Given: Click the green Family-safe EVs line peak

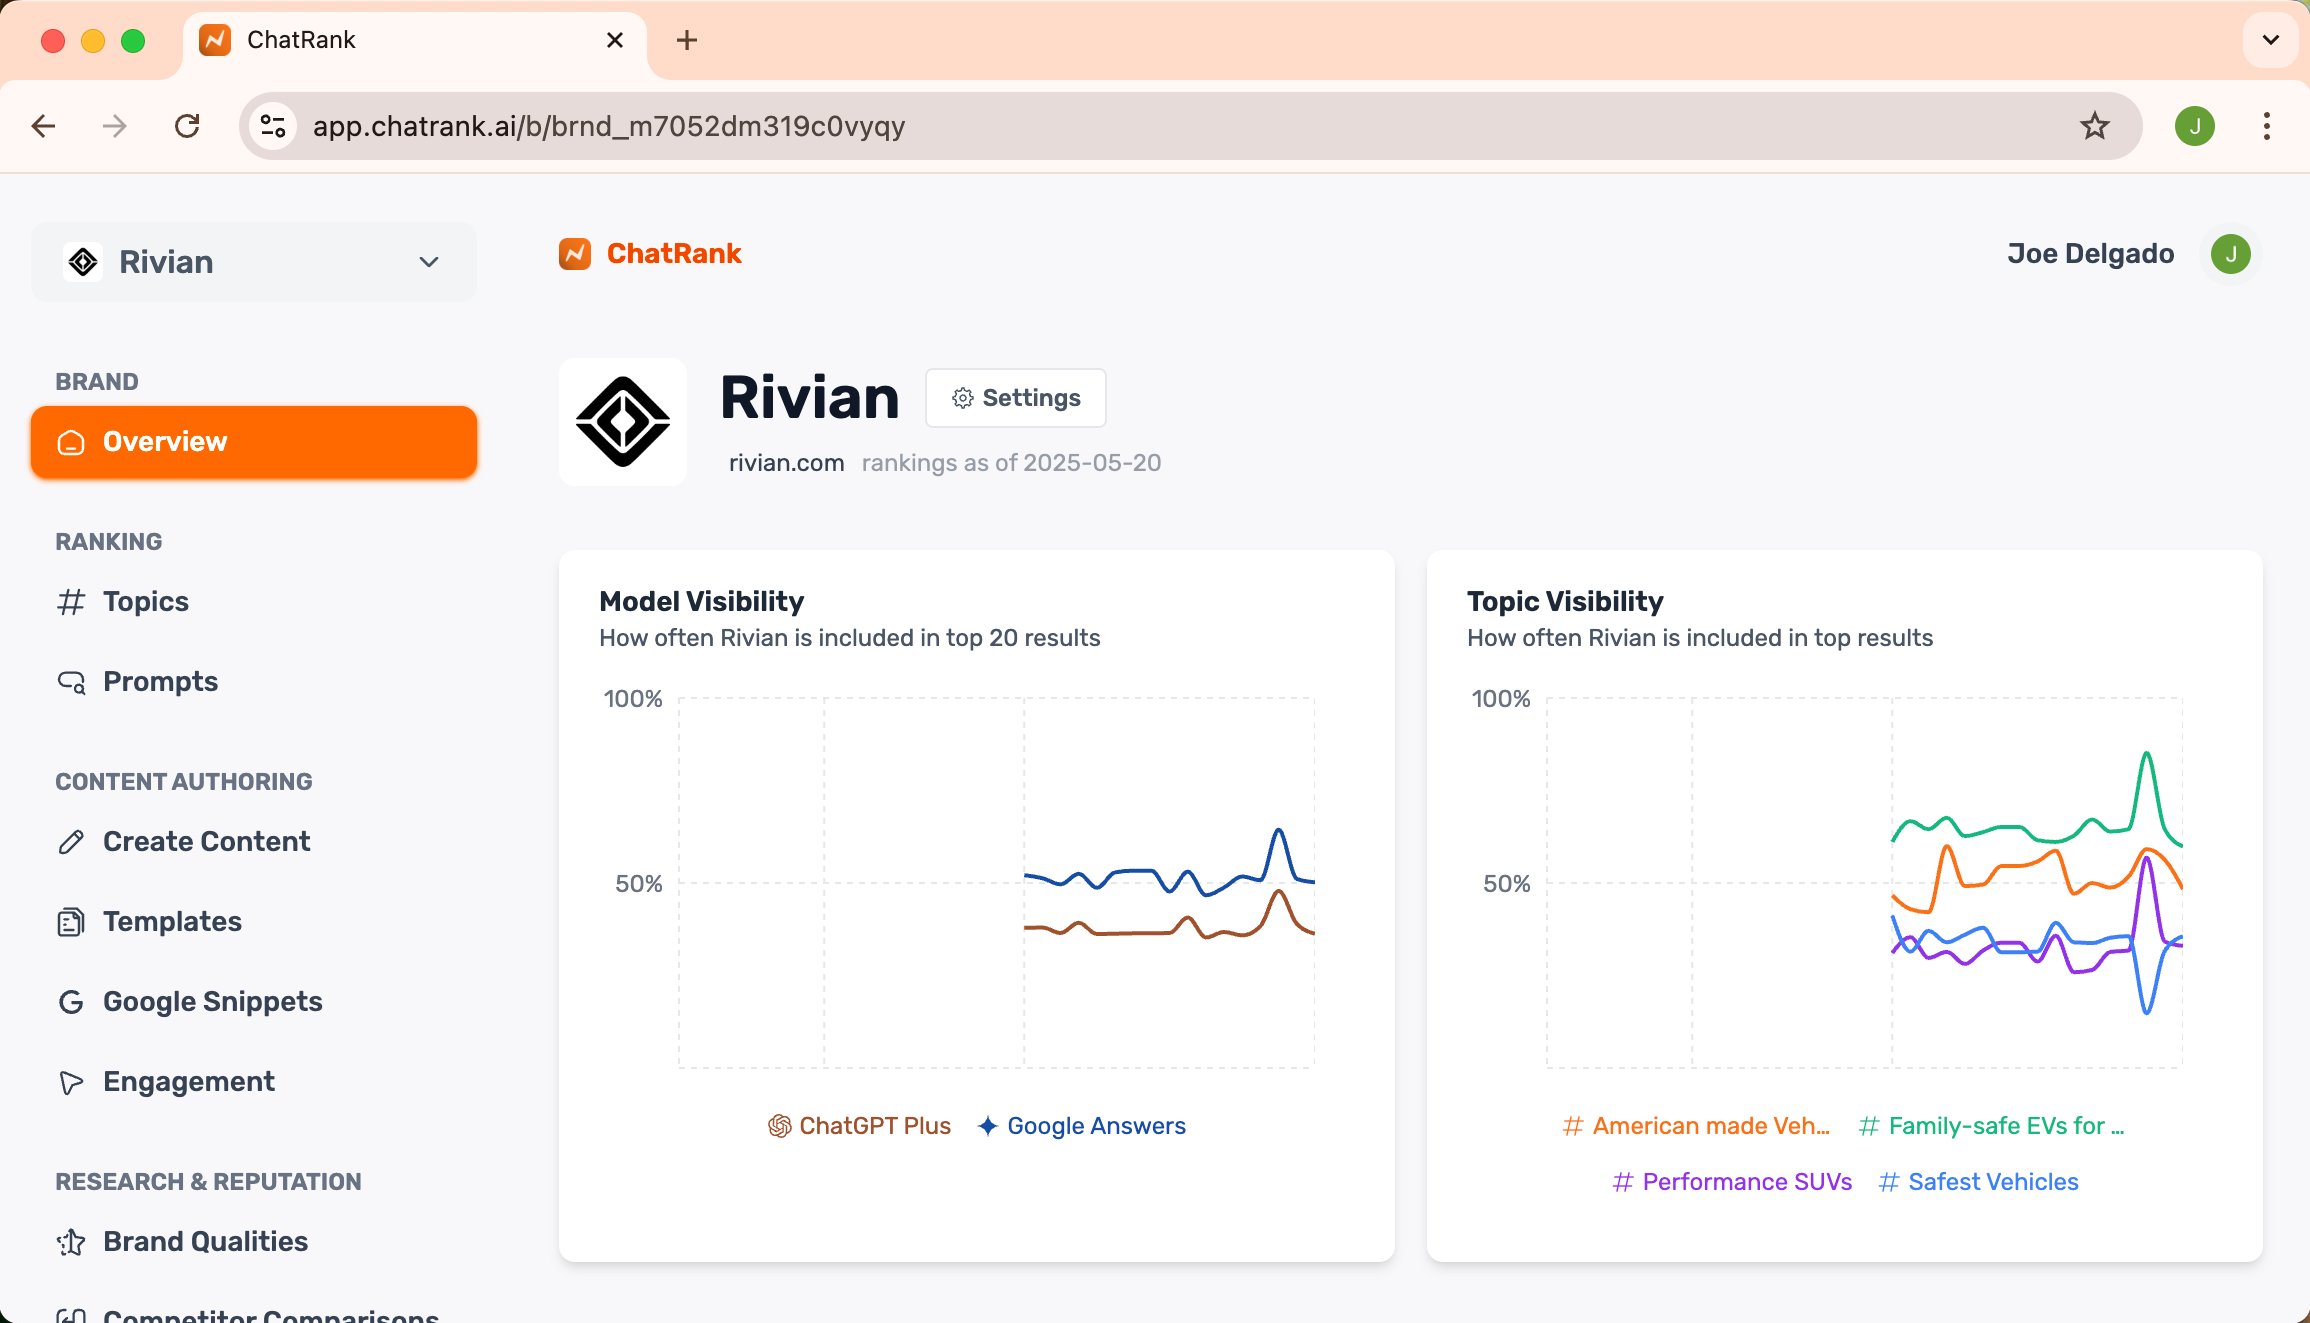Looking at the screenshot, I should click(2147, 755).
